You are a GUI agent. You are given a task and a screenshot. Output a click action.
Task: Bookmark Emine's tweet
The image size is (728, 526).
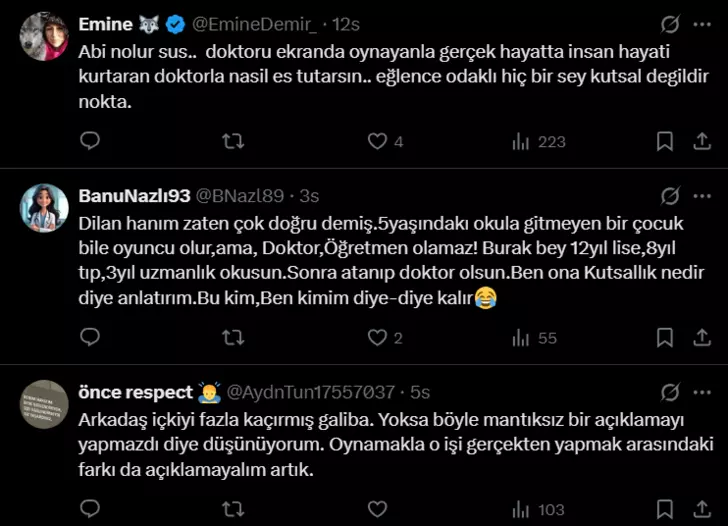click(664, 142)
